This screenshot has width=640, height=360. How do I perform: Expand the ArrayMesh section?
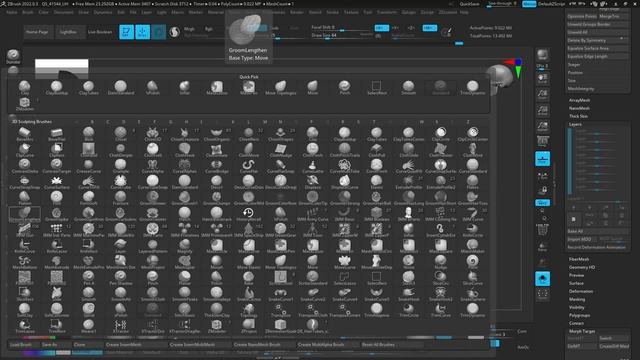click(x=579, y=100)
